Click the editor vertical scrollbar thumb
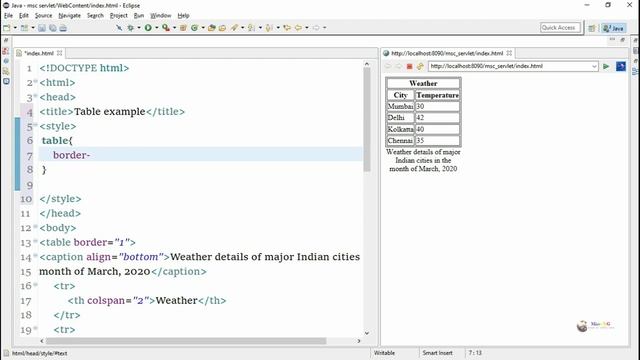 click(x=367, y=119)
